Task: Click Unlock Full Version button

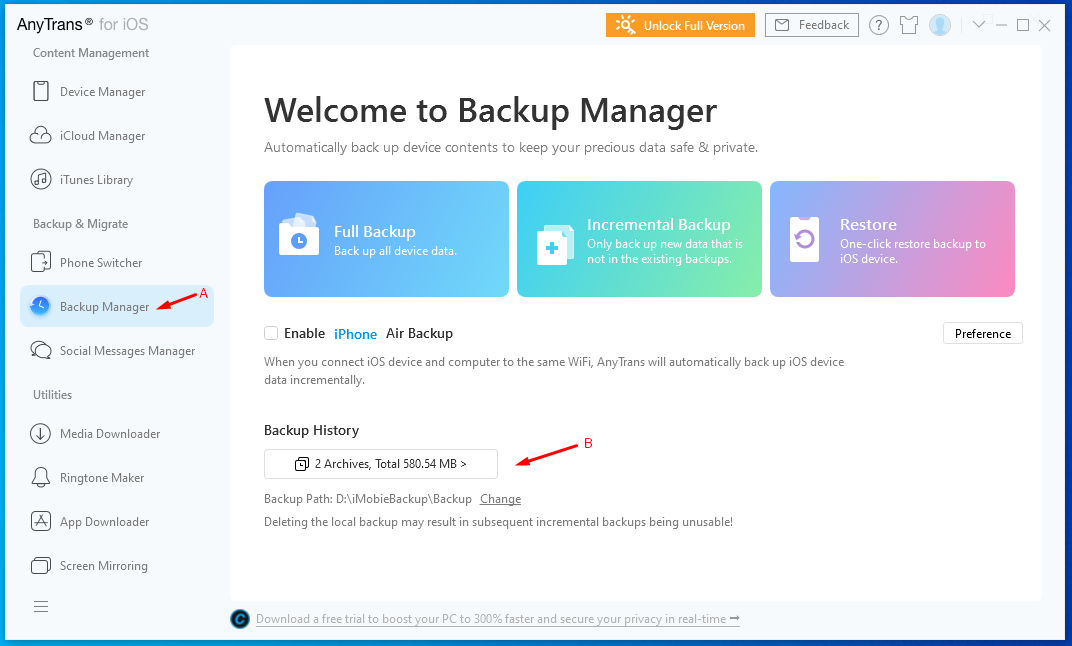Action: (680, 25)
